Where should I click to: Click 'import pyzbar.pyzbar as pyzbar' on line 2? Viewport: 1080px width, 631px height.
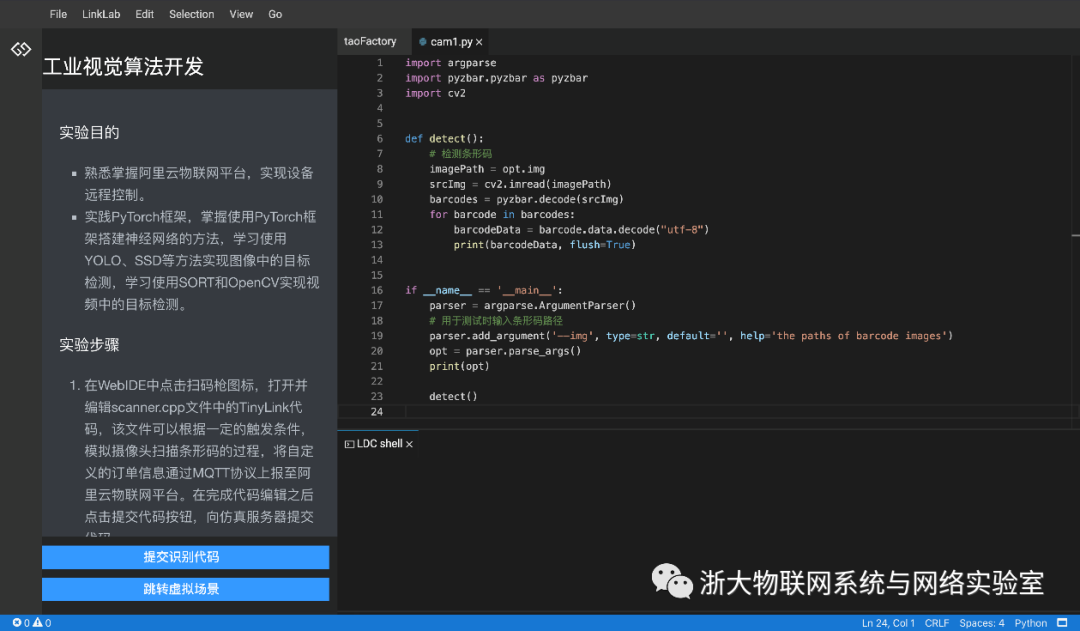tap(497, 78)
